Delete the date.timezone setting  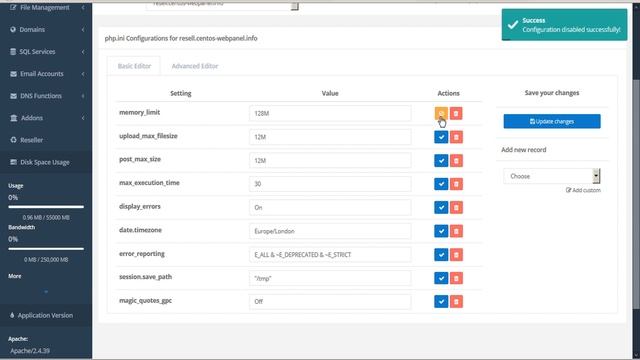(456, 231)
